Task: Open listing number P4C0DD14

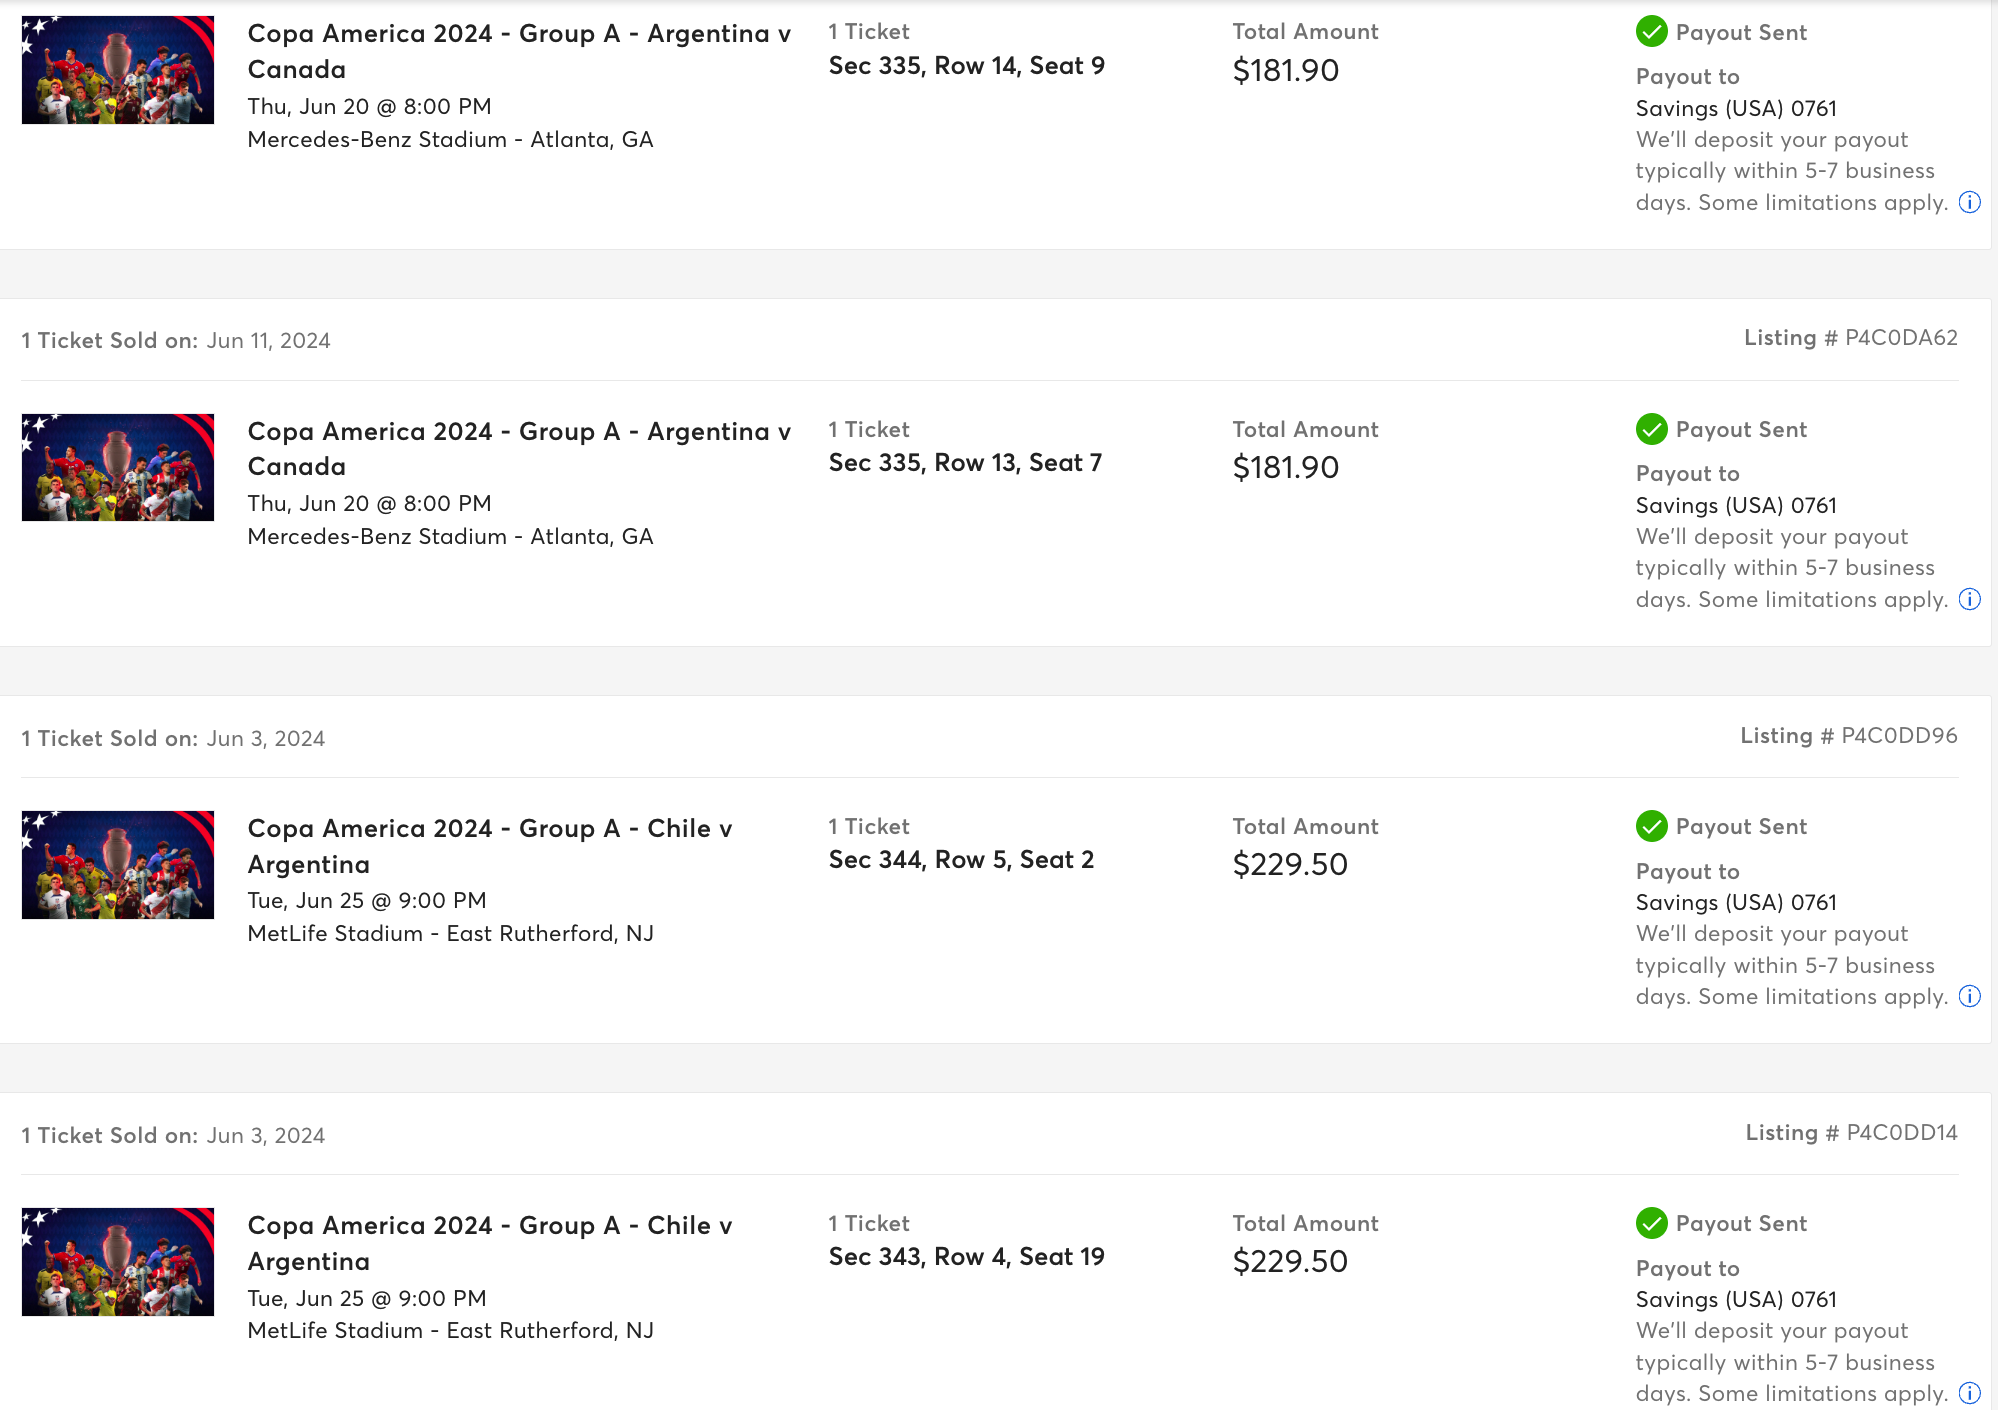Action: click(x=1852, y=1133)
